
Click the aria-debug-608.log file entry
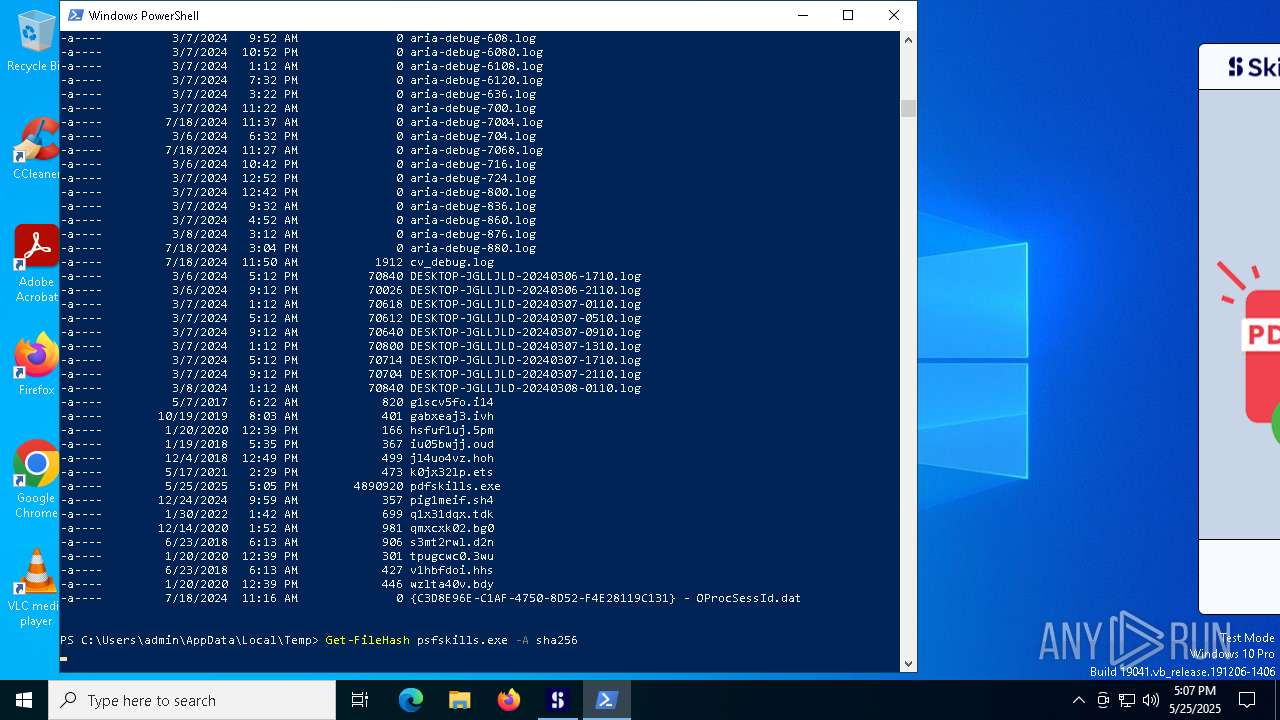pos(473,38)
